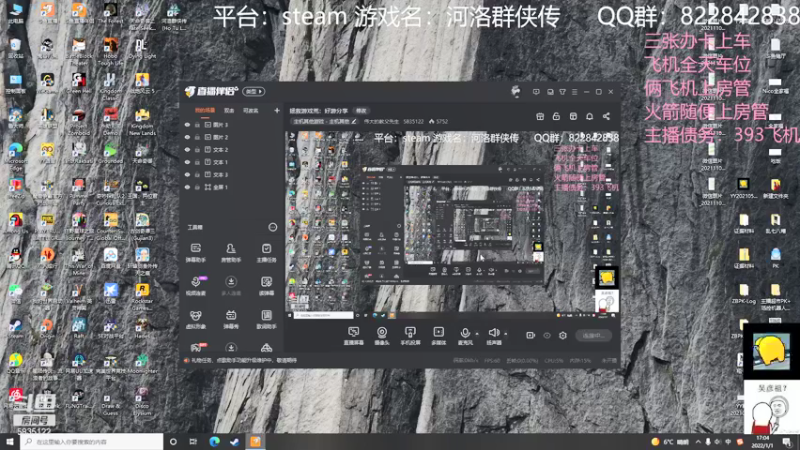Open the mail icon in title bar
Image resolution: width=800 pixels, height=450 pixels.
click(550, 92)
